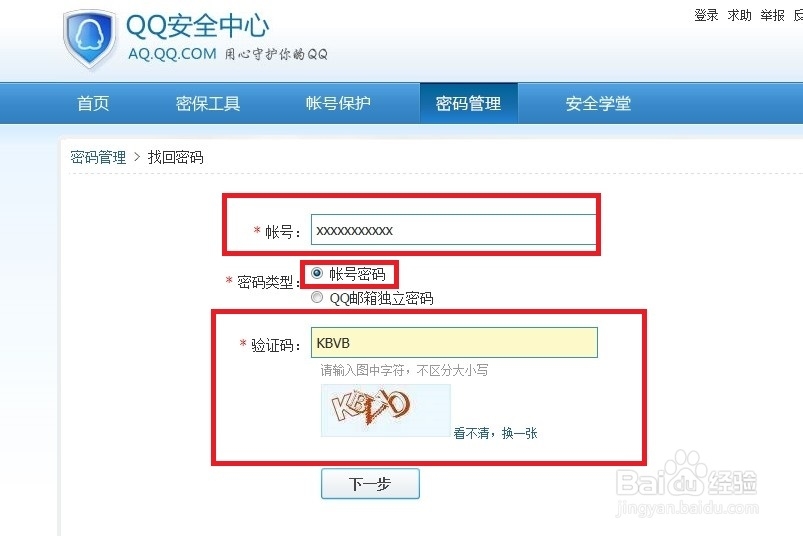This screenshot has height=536, width=803.
Task: Switch to the 帐号保护 tab
Action: coord(338,103)
